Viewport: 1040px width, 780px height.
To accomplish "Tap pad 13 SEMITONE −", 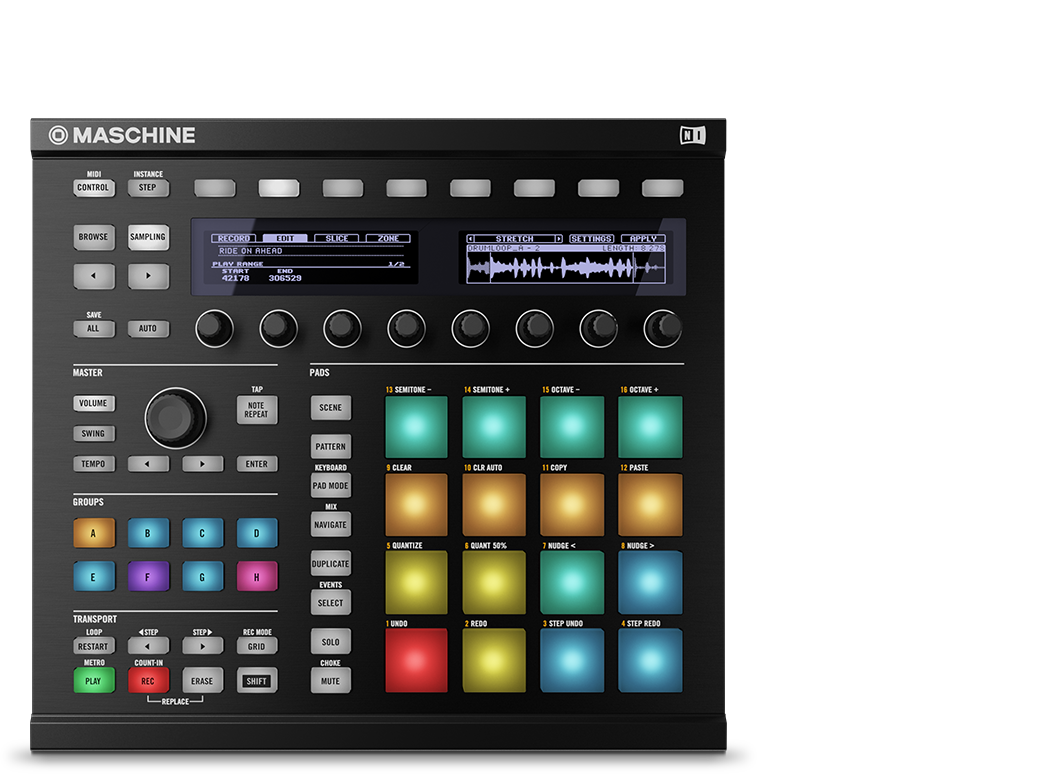I will click(417, 427).
